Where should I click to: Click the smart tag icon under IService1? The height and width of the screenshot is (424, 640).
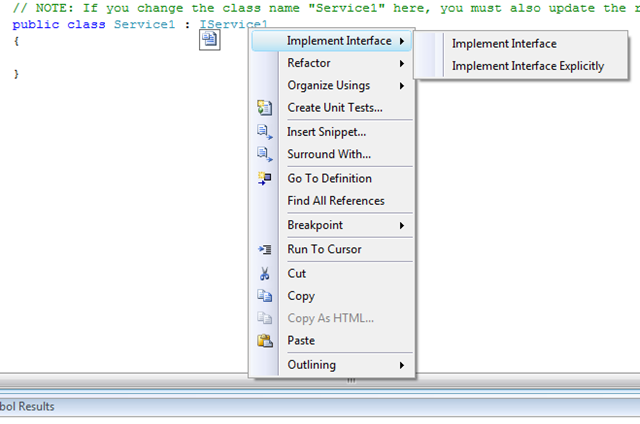(209, 40)
